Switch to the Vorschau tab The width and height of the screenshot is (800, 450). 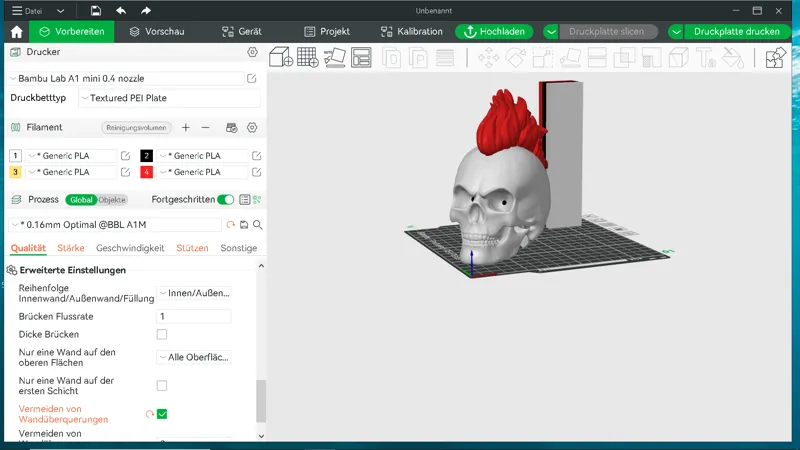(x=157, y=32)
